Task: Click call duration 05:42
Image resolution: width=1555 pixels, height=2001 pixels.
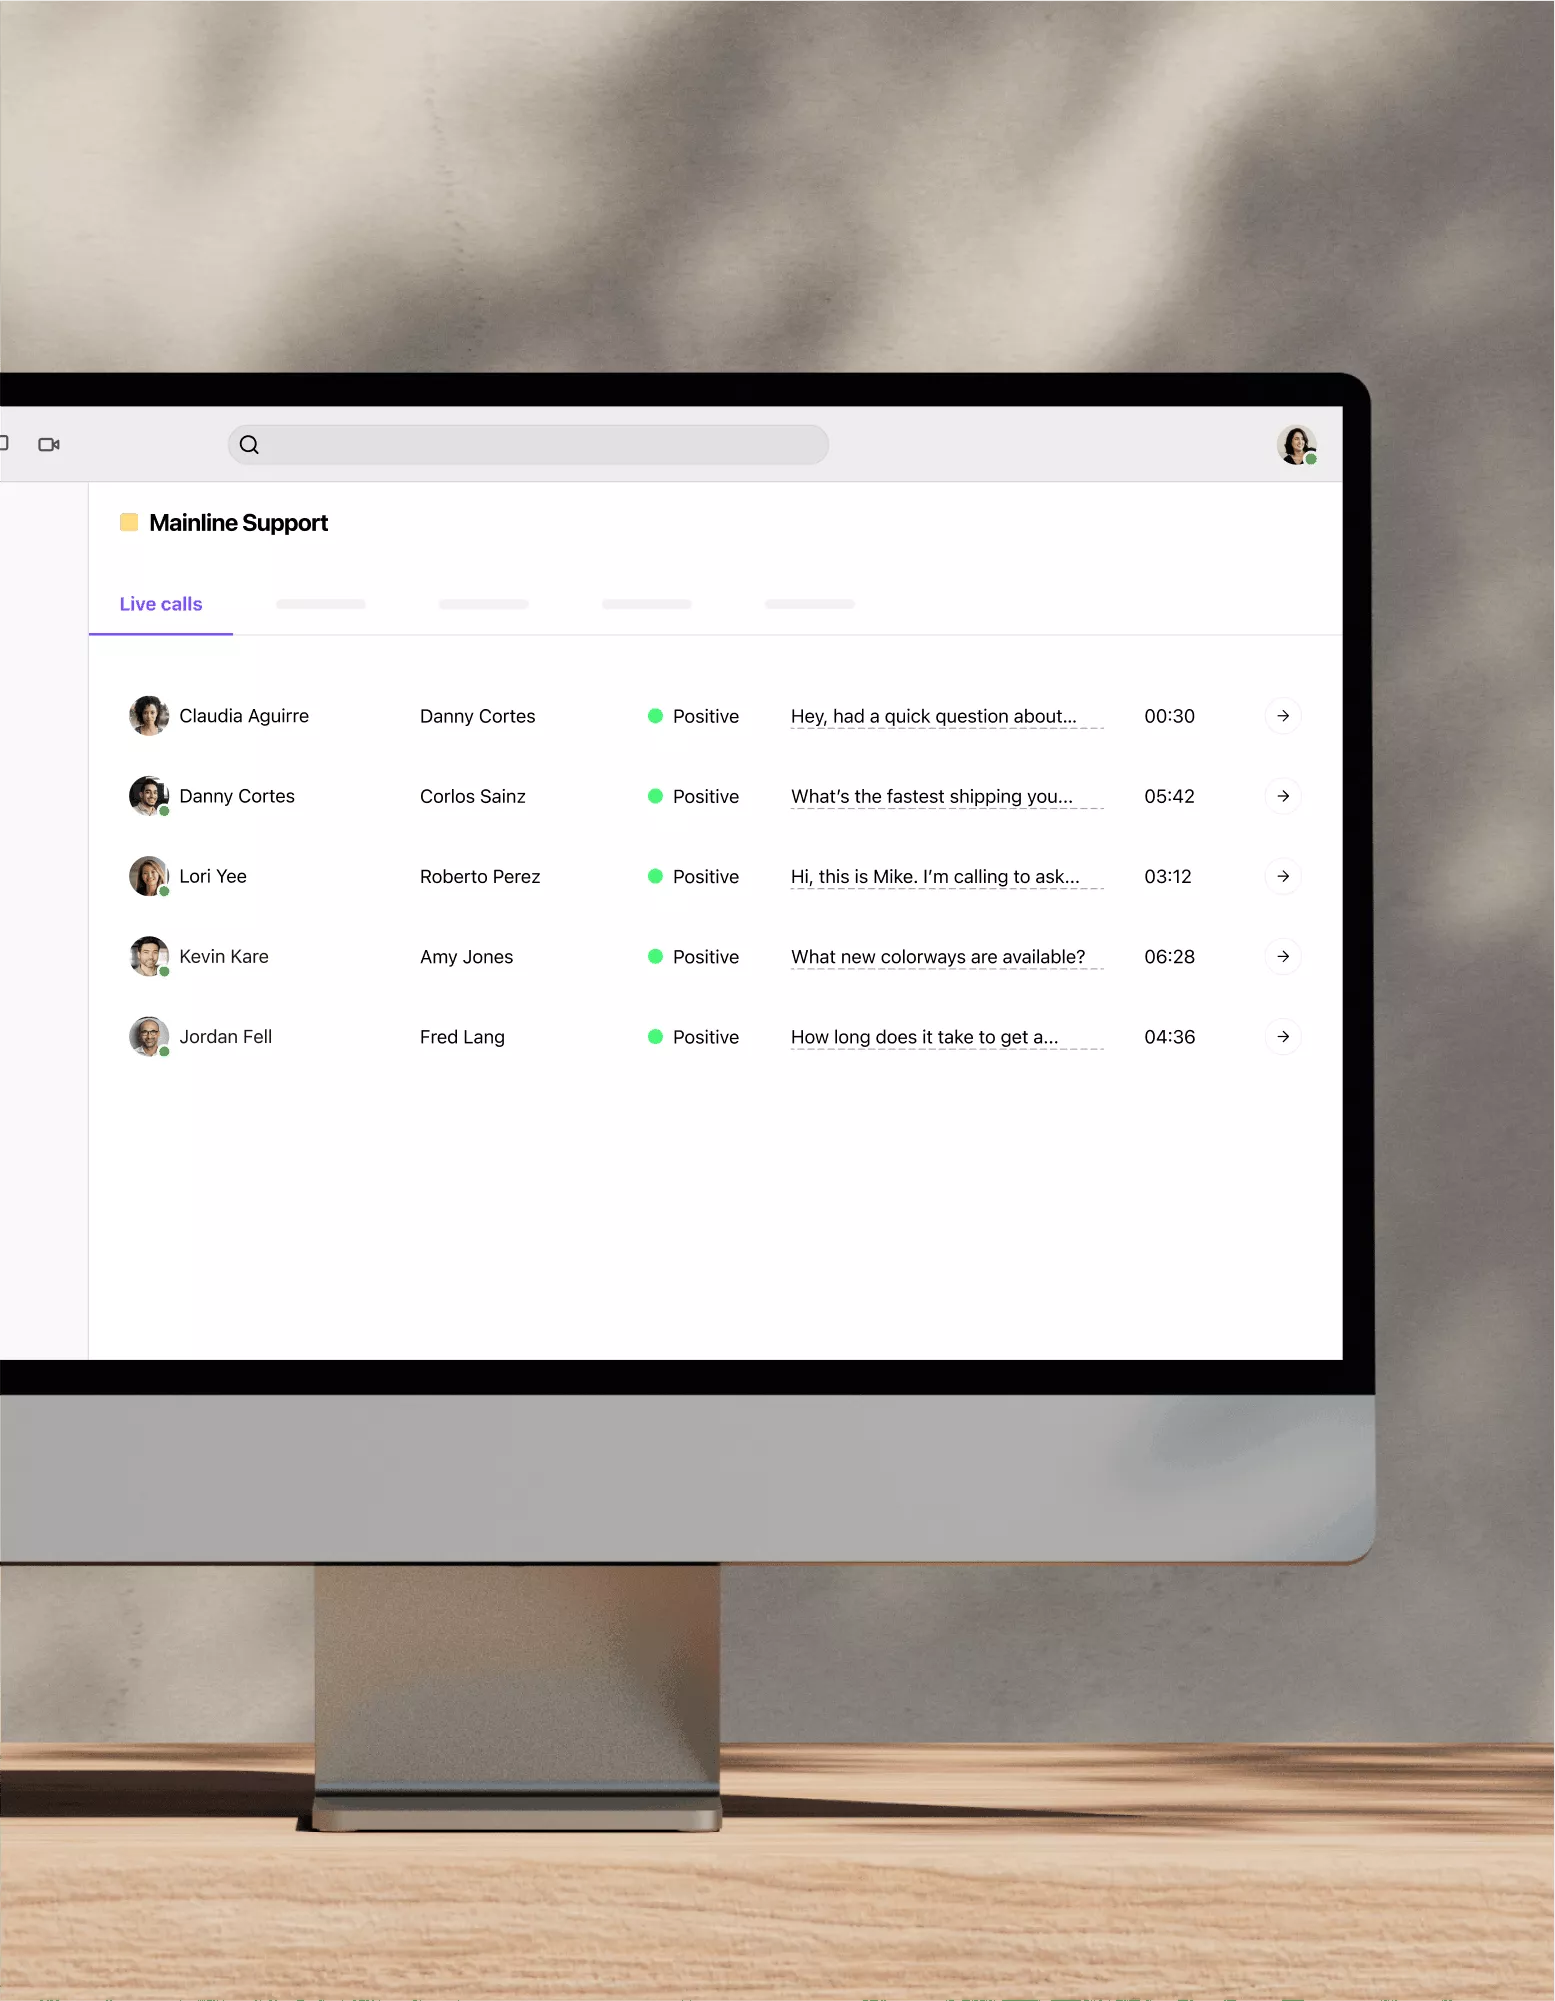Action: coord(1170,796)
